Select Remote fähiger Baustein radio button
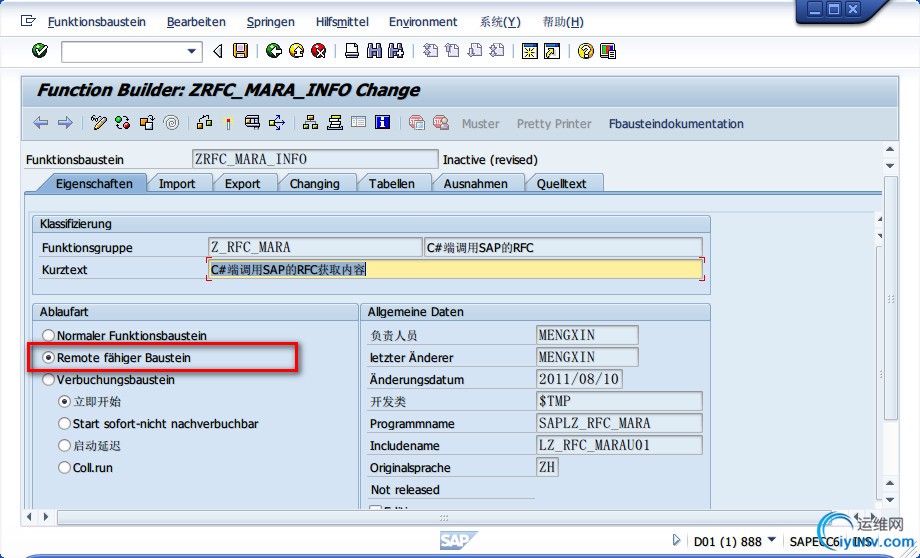The height and width of the screenshot is (558, 920). 48,357
